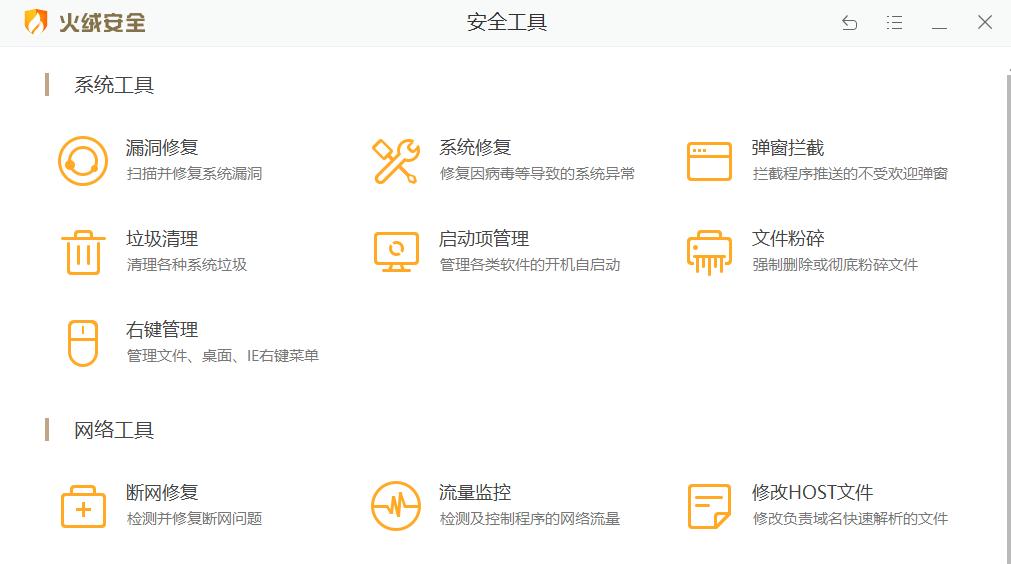Screen dimensions: 1011x564
Task: Select the 垃圾清理 title text
Action: (x=162, y=238)
